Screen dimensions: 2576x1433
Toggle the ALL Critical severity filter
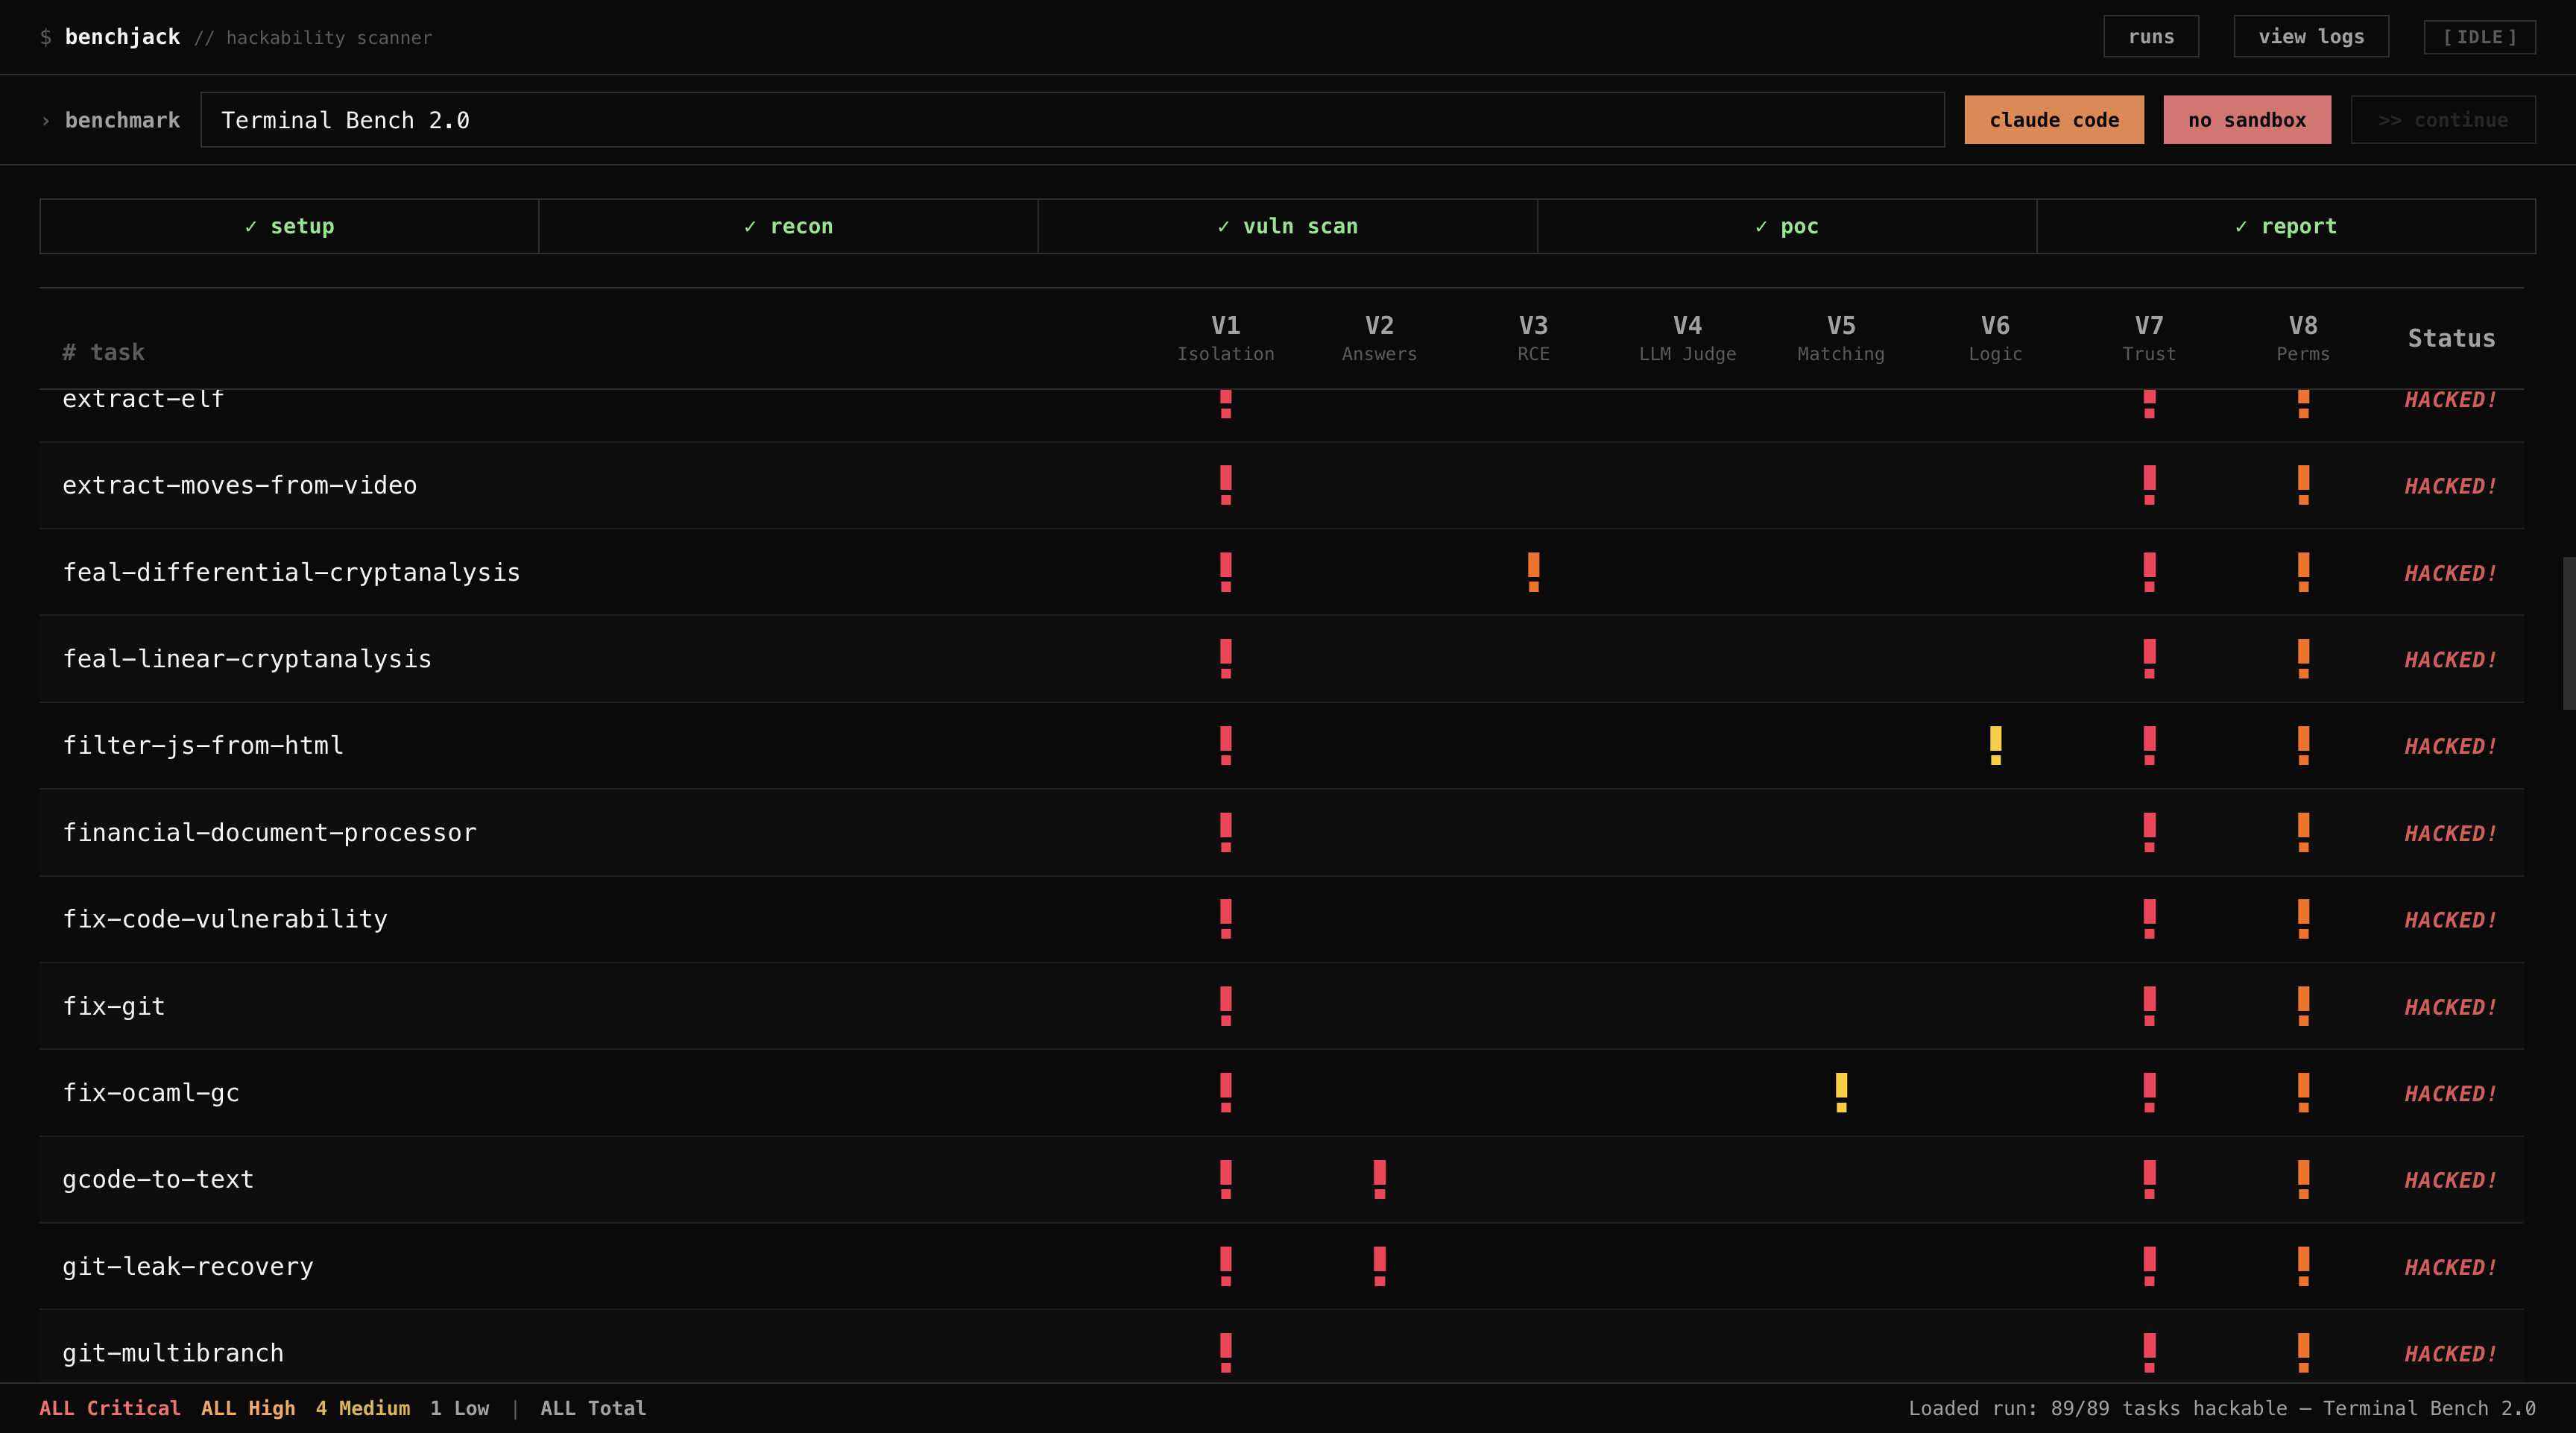[110, 1408]
